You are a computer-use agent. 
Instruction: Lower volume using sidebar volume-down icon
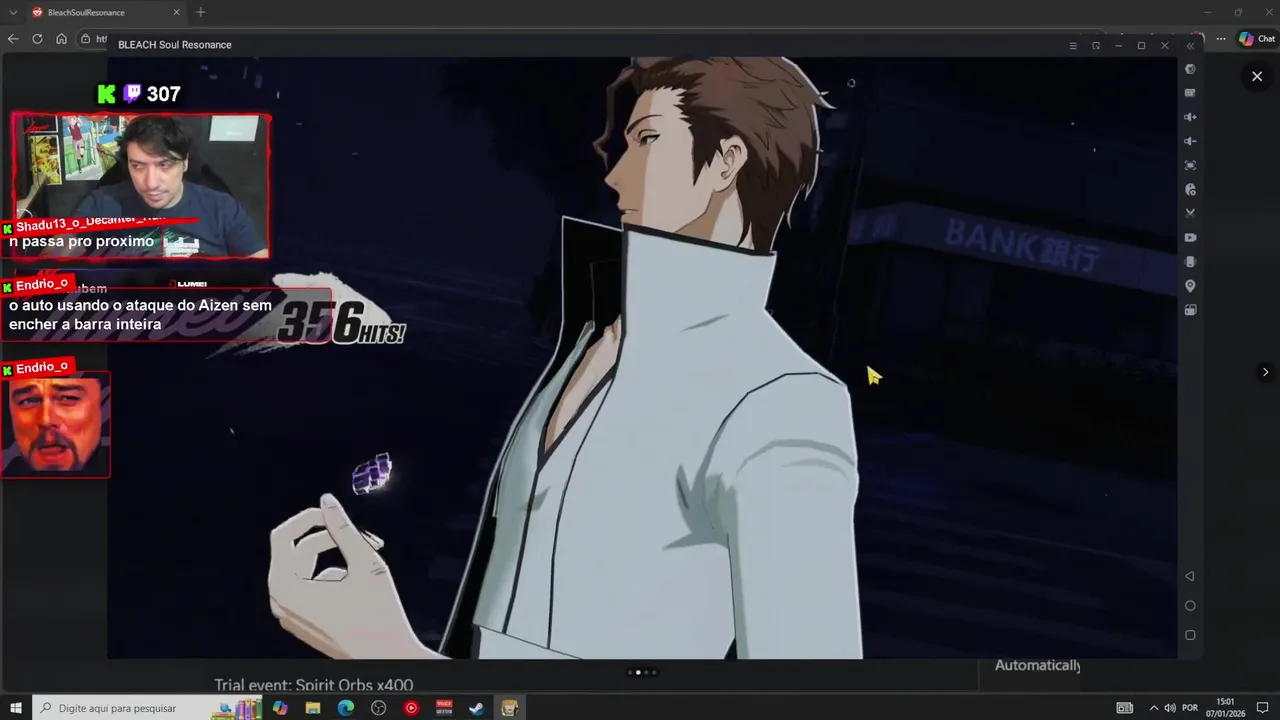1190,141
